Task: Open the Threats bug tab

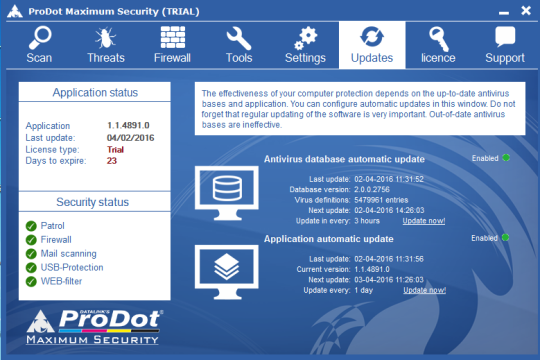Action: pyautogui.click(x=106, y=45)
